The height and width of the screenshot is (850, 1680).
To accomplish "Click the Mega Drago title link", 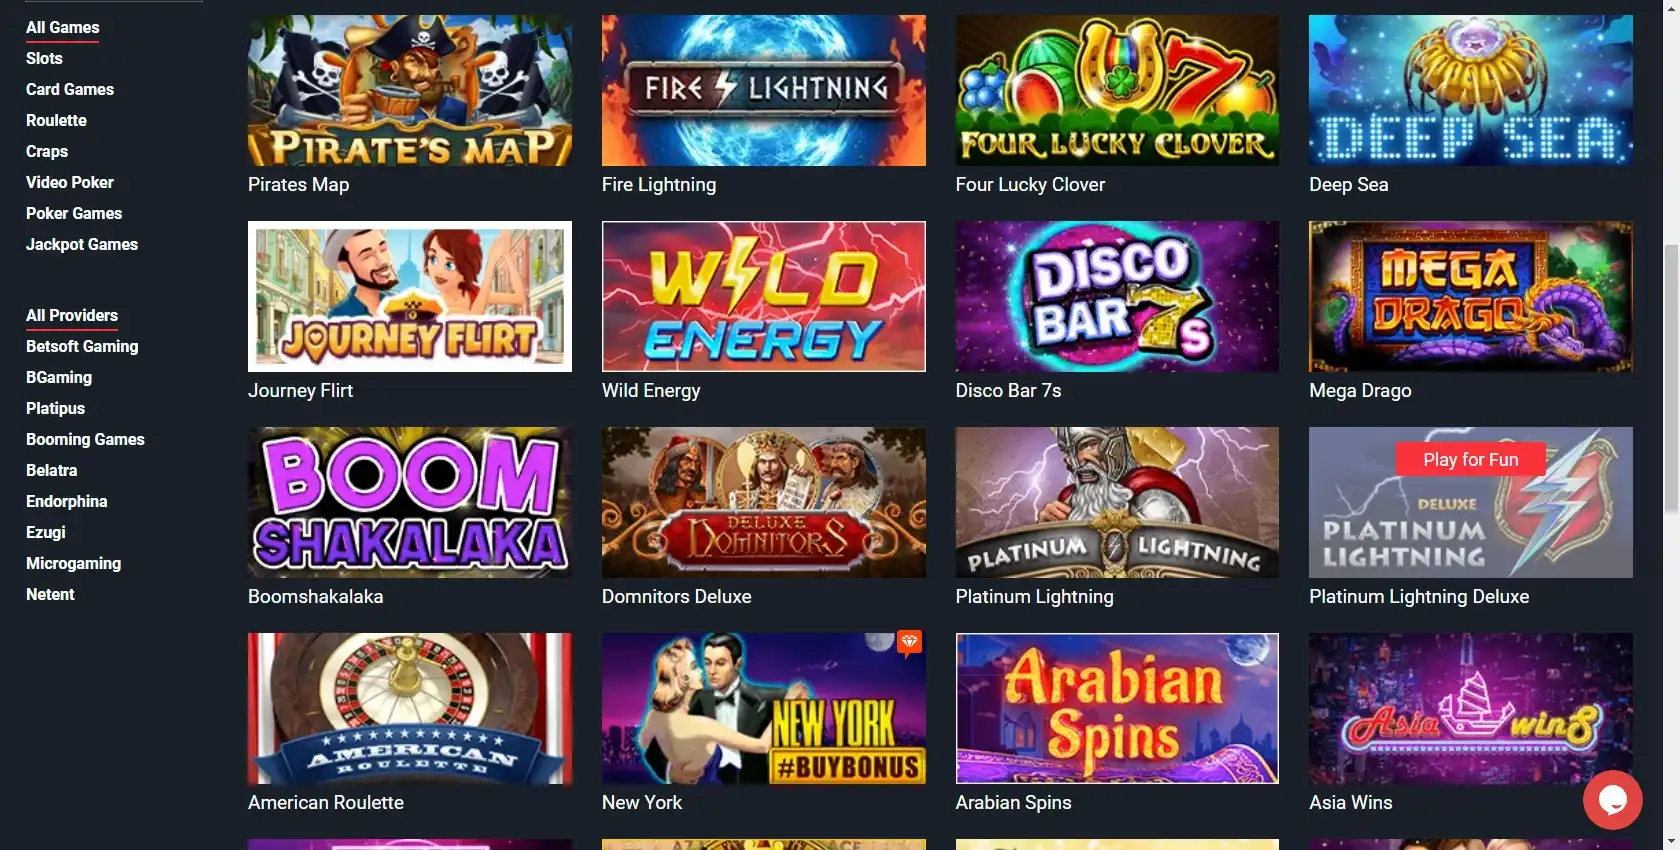I will click(x=1360, y=390).
